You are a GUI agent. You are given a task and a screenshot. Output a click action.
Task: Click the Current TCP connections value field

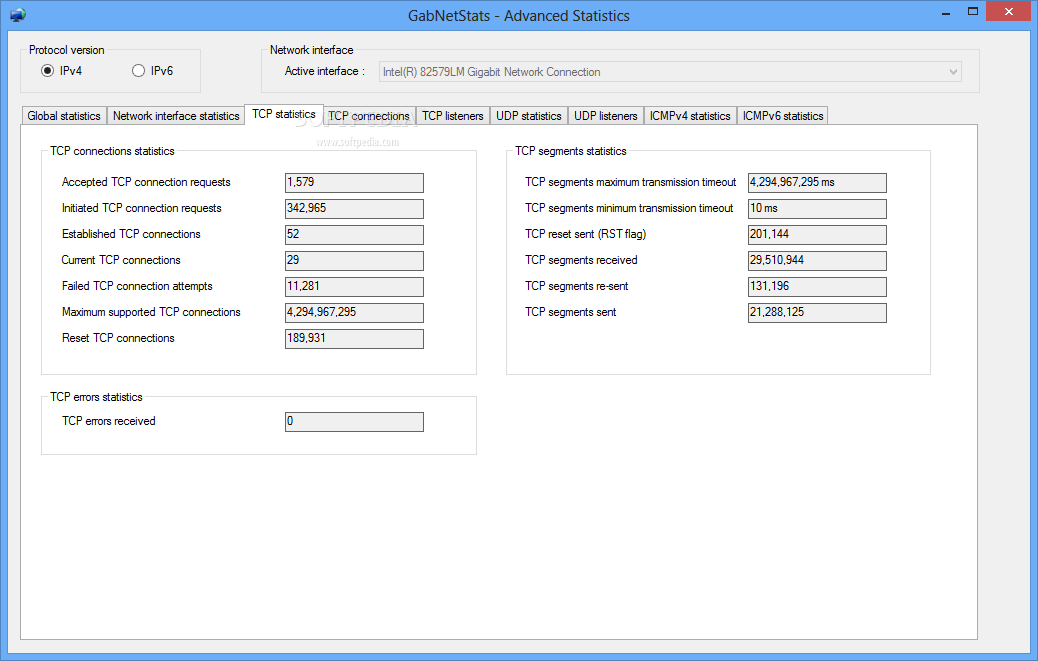coord(354,260)
